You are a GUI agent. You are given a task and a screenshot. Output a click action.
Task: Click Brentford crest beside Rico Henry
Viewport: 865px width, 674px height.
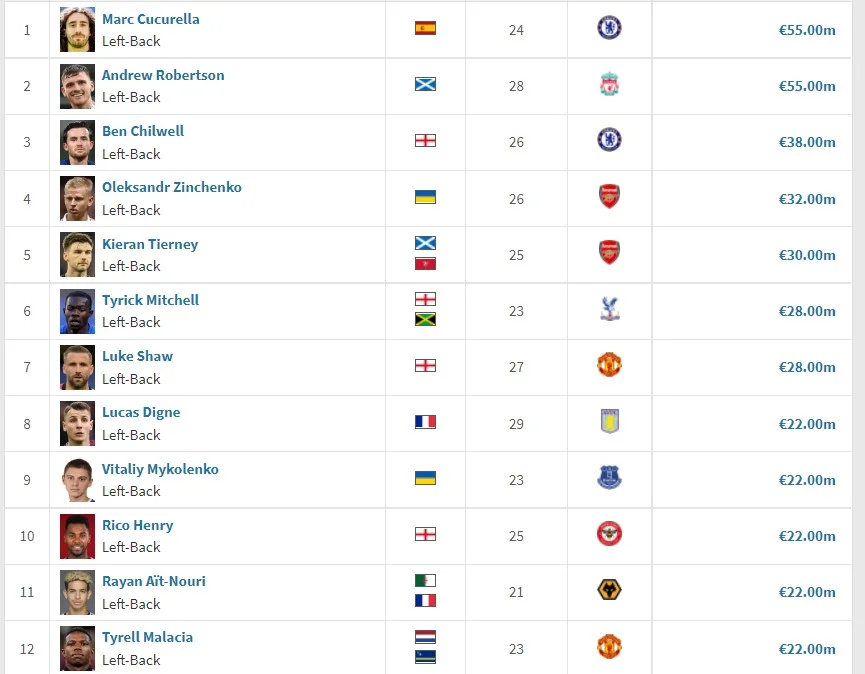tap(609, 534)
